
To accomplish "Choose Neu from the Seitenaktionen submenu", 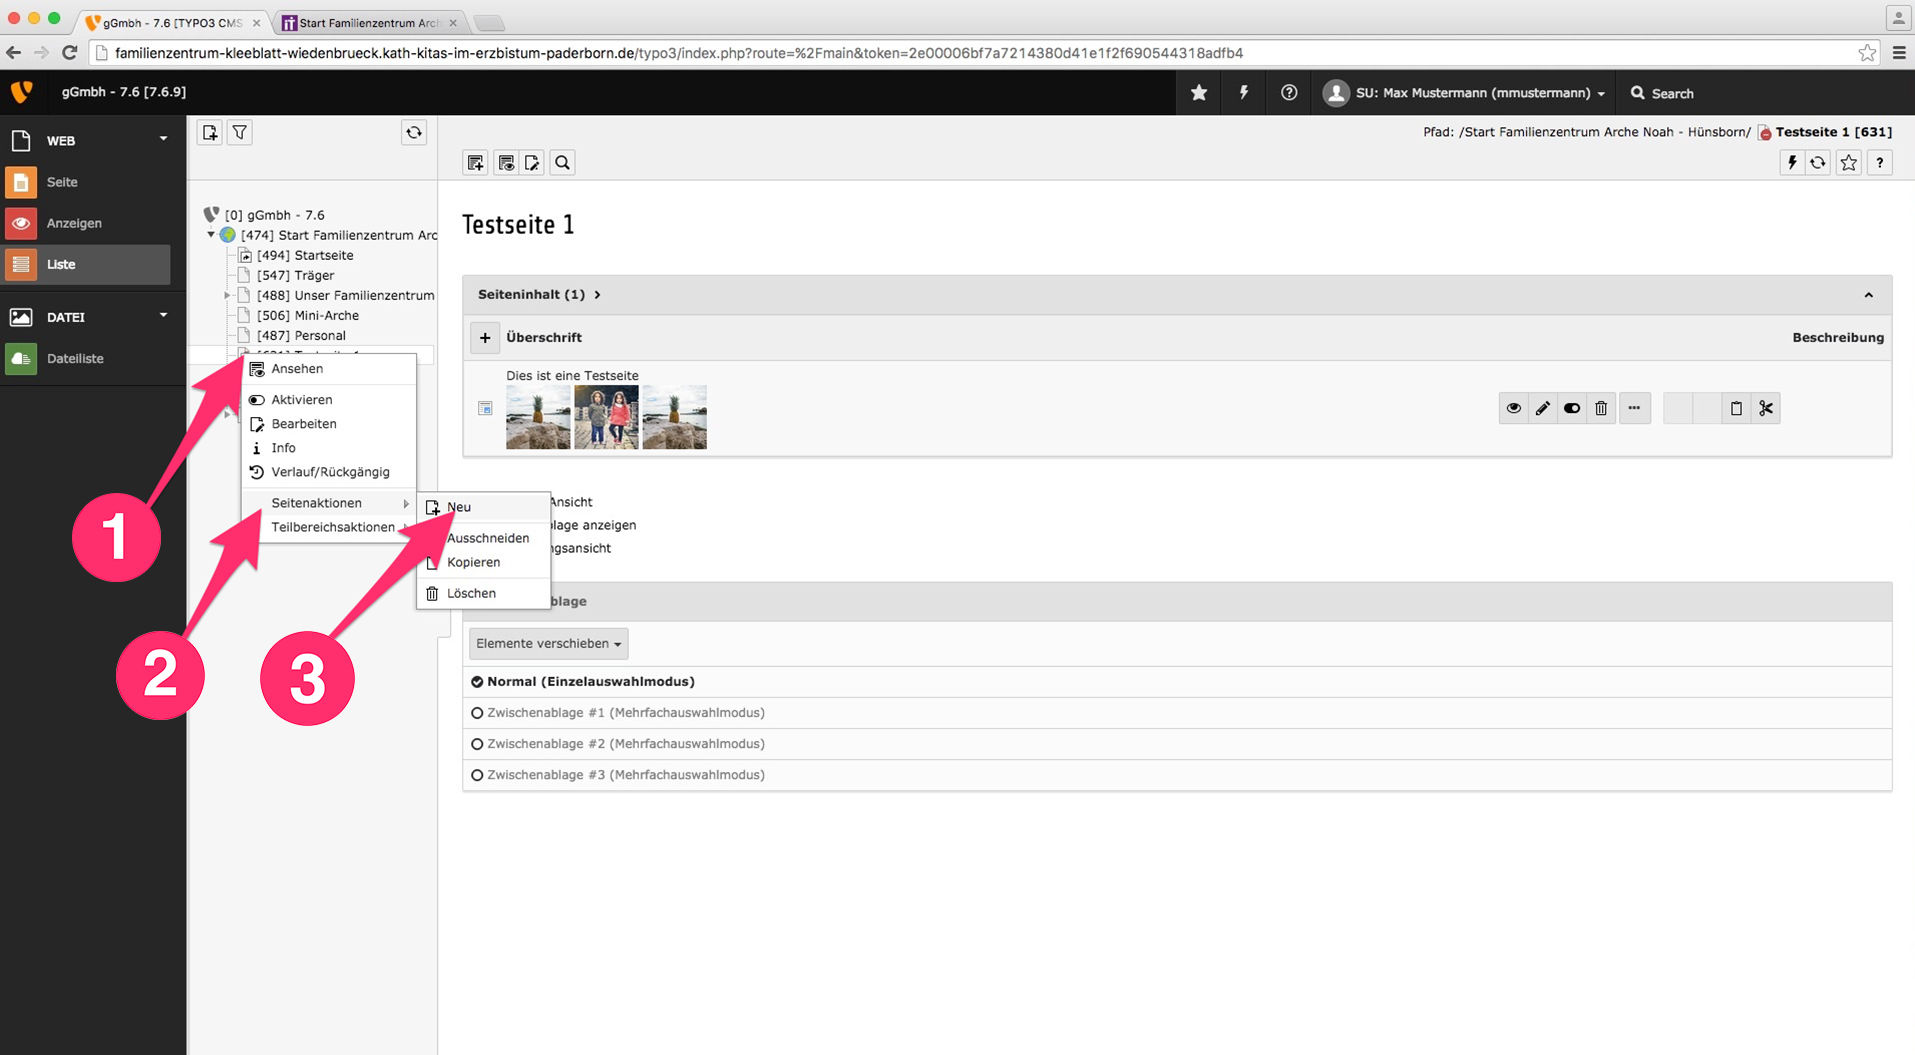I will tap(459, 507).
